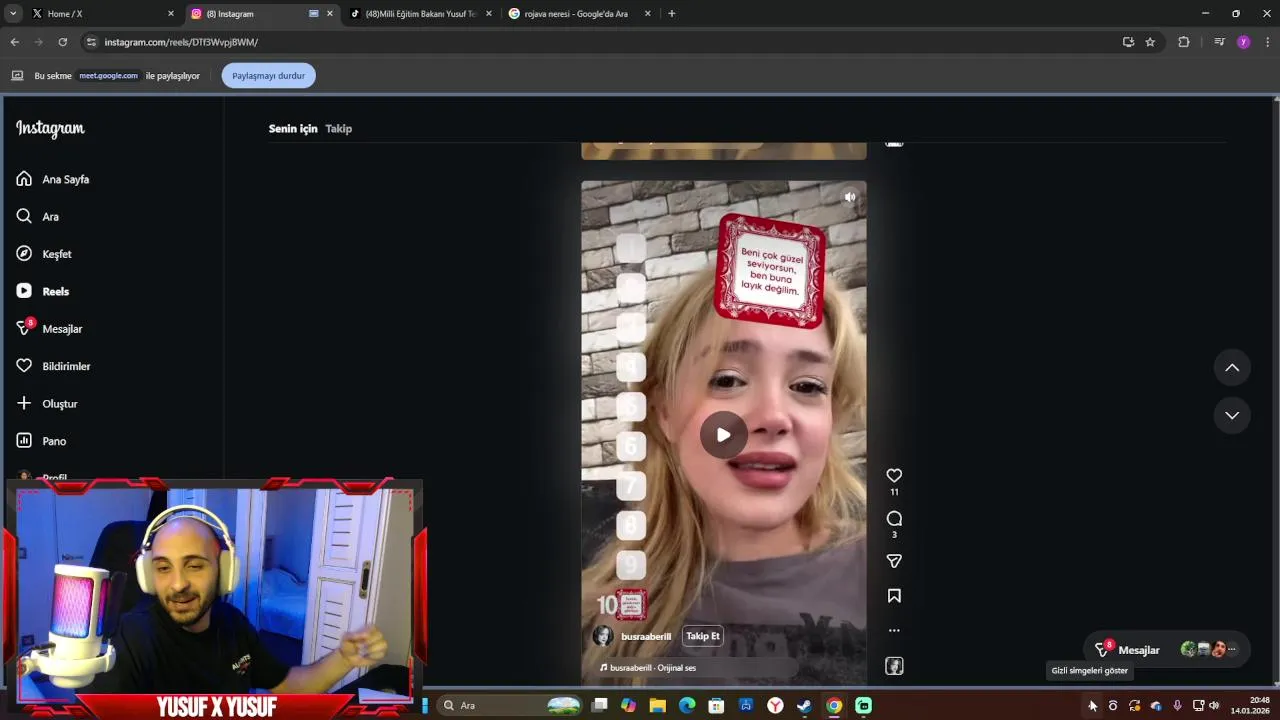Click the audio thumbnail below more options

(894, 666)
